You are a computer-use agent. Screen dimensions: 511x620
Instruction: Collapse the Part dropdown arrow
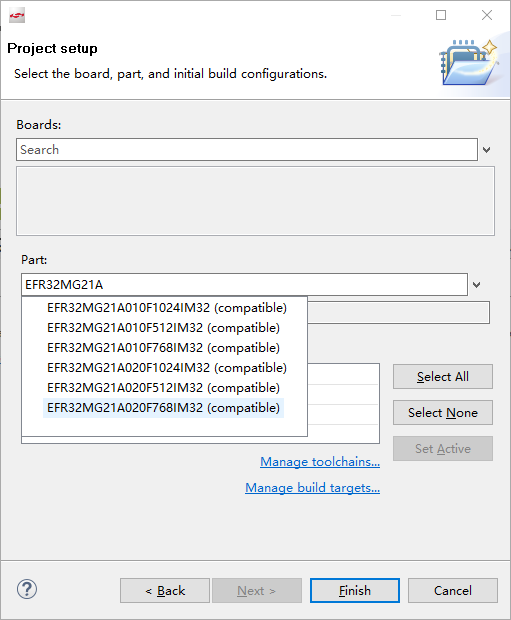coord(477,285)
